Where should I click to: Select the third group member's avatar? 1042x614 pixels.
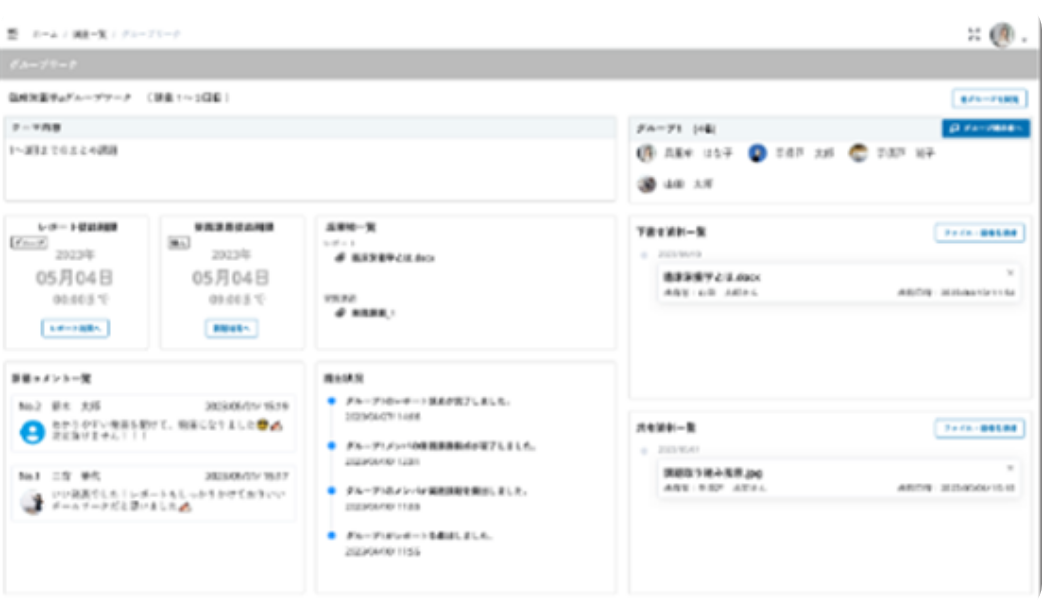point(858,153)
